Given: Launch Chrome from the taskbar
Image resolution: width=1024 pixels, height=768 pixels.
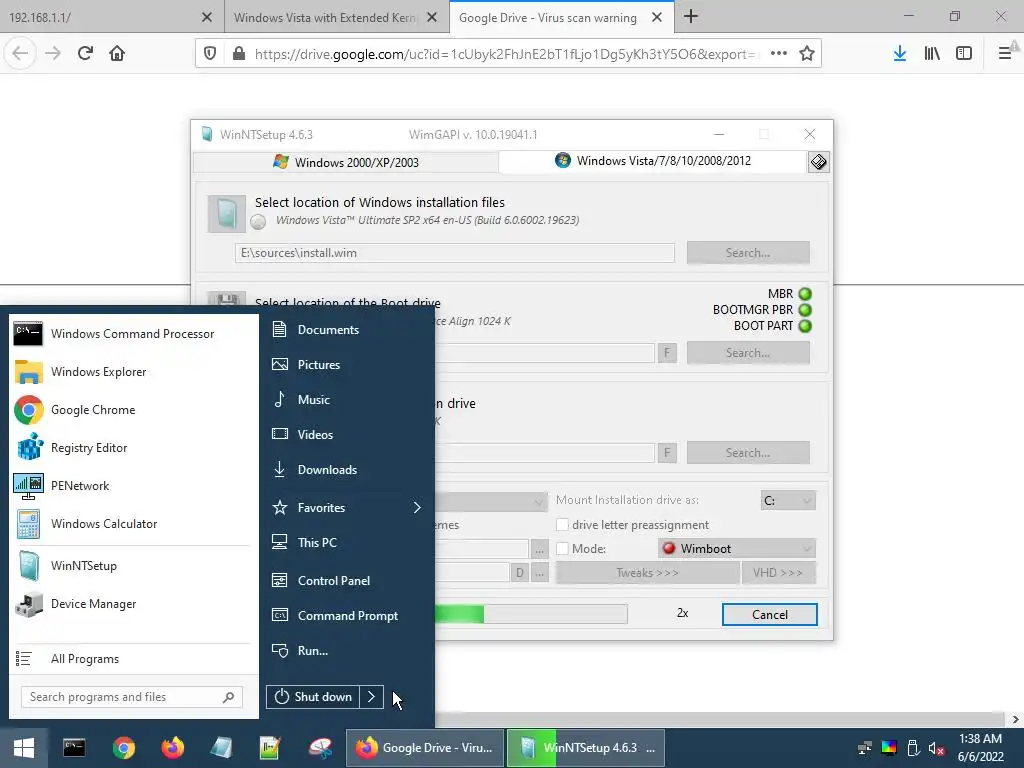Looking at the screenshot, I should pyautogui.click(x=123, y=748).
